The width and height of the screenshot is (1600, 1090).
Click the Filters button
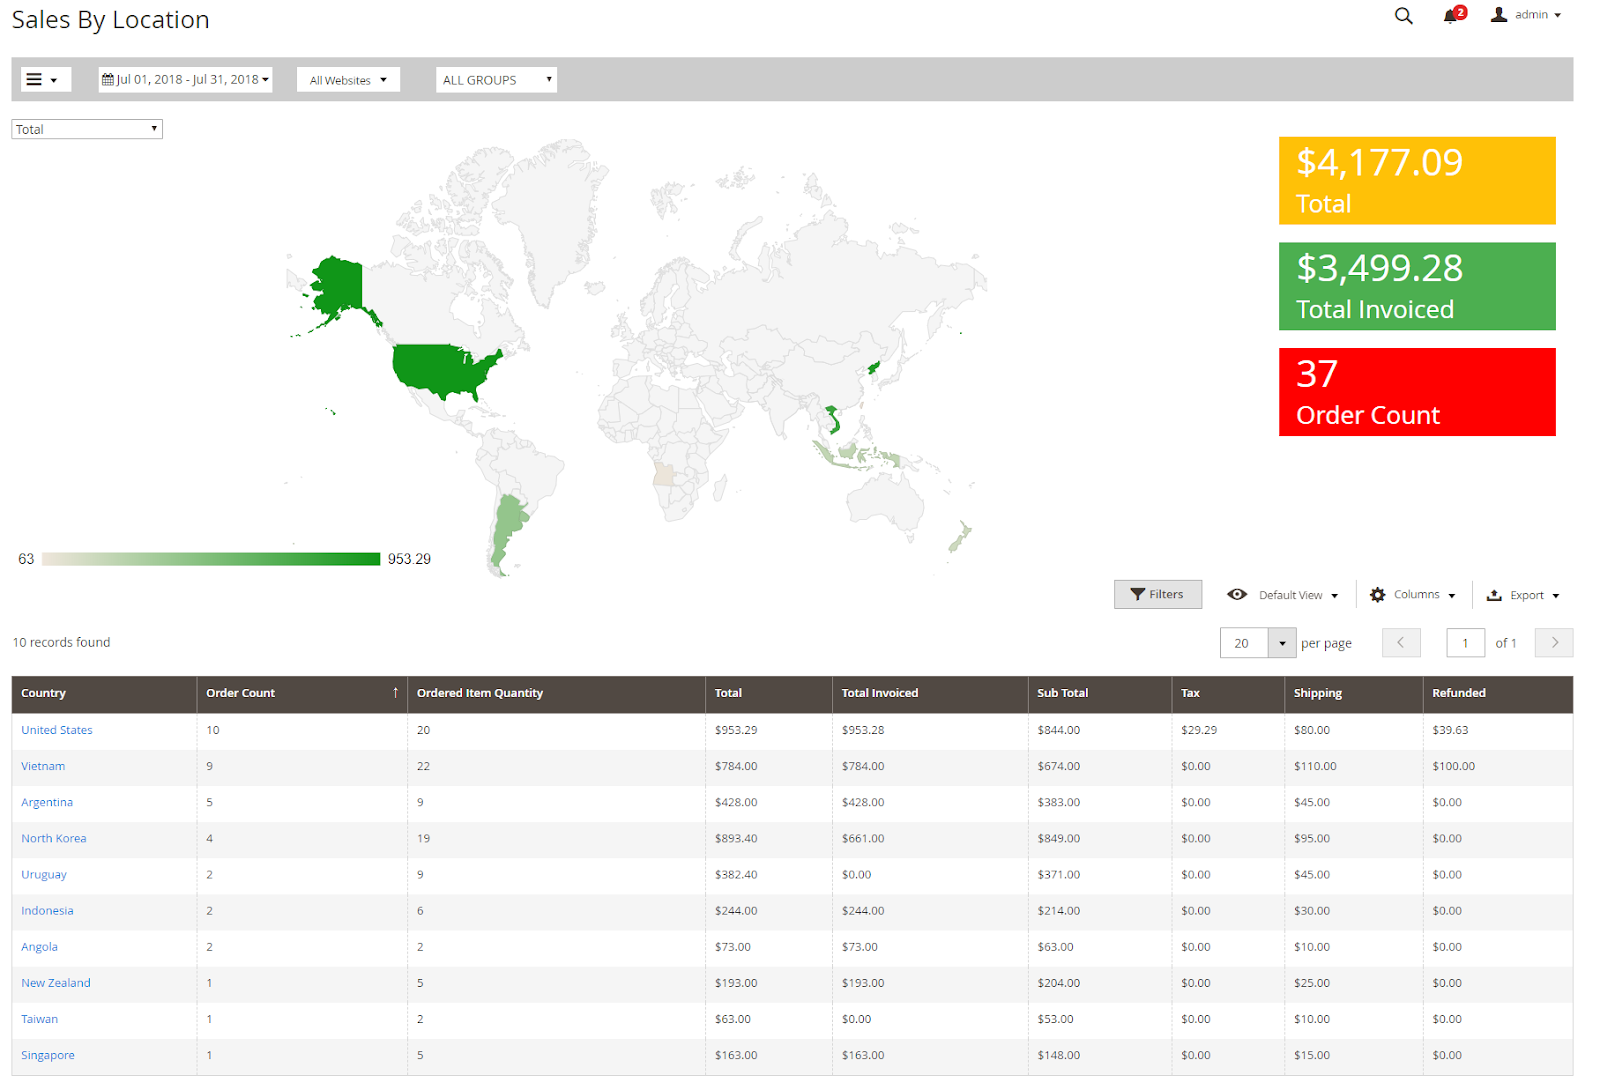1157,595
